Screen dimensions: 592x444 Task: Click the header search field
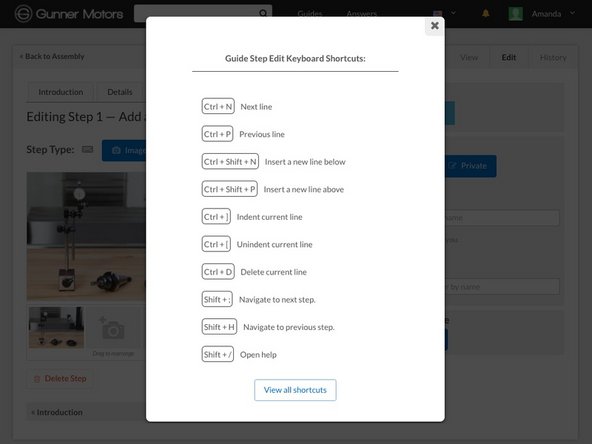[x=203, y=14]
